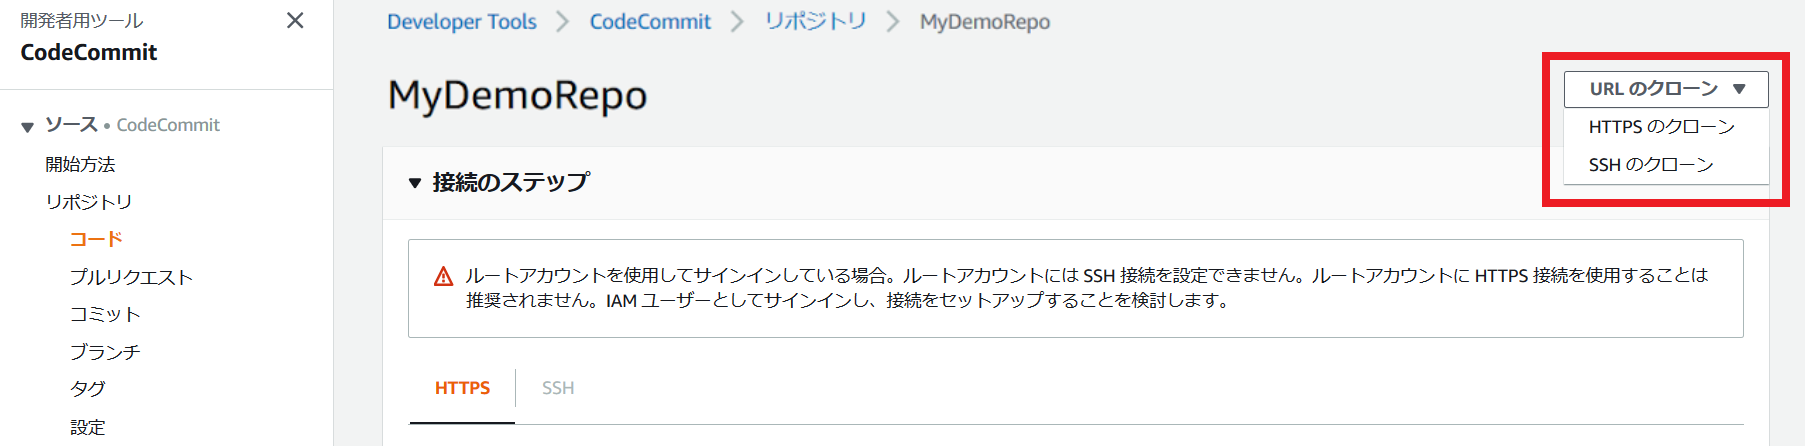The width and height of the screenshot is (1805, 446).
Task: Open リポジトリ breadcrumb link
Action: [815, 22]
